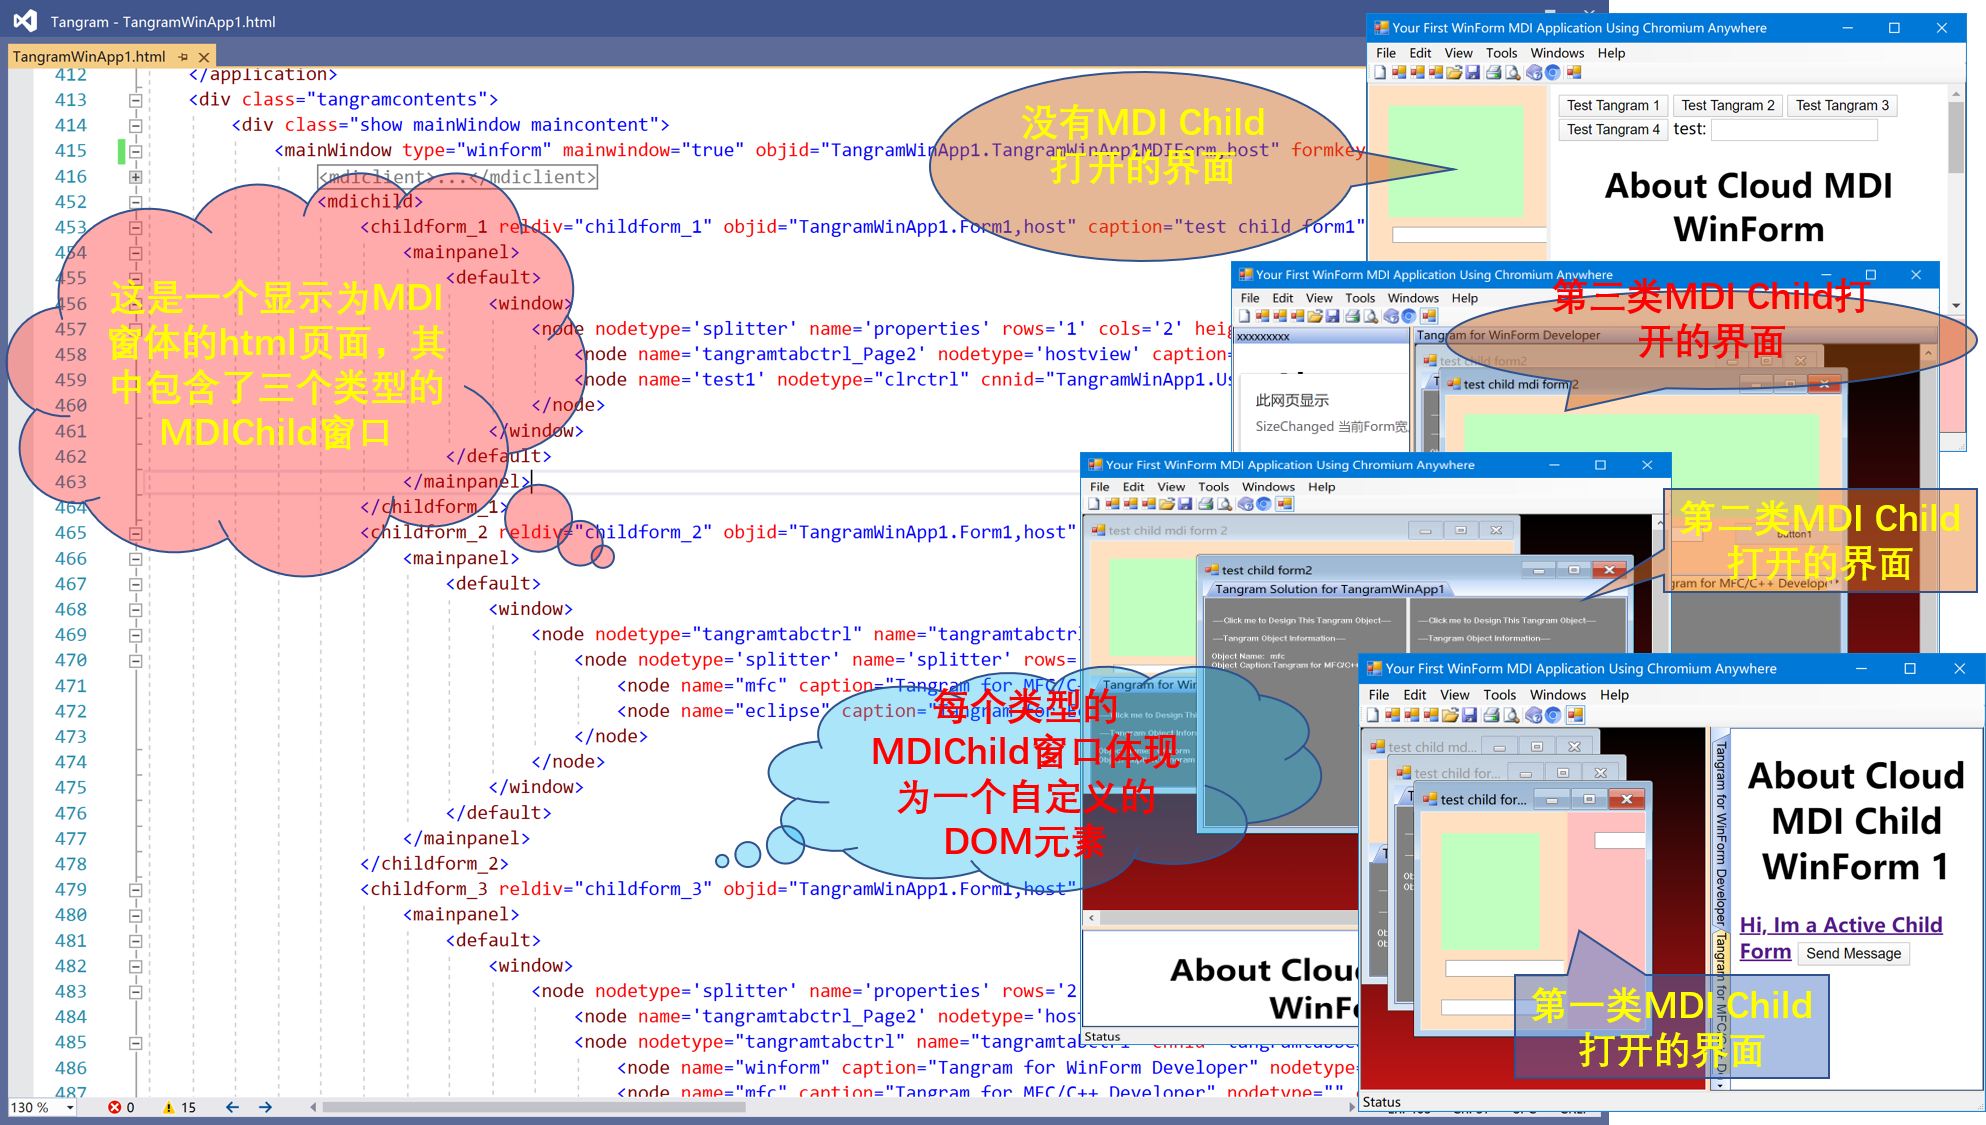Open File menu in top-right window
Viewport: 1986px width, 1125px height.
(1386, 53)
